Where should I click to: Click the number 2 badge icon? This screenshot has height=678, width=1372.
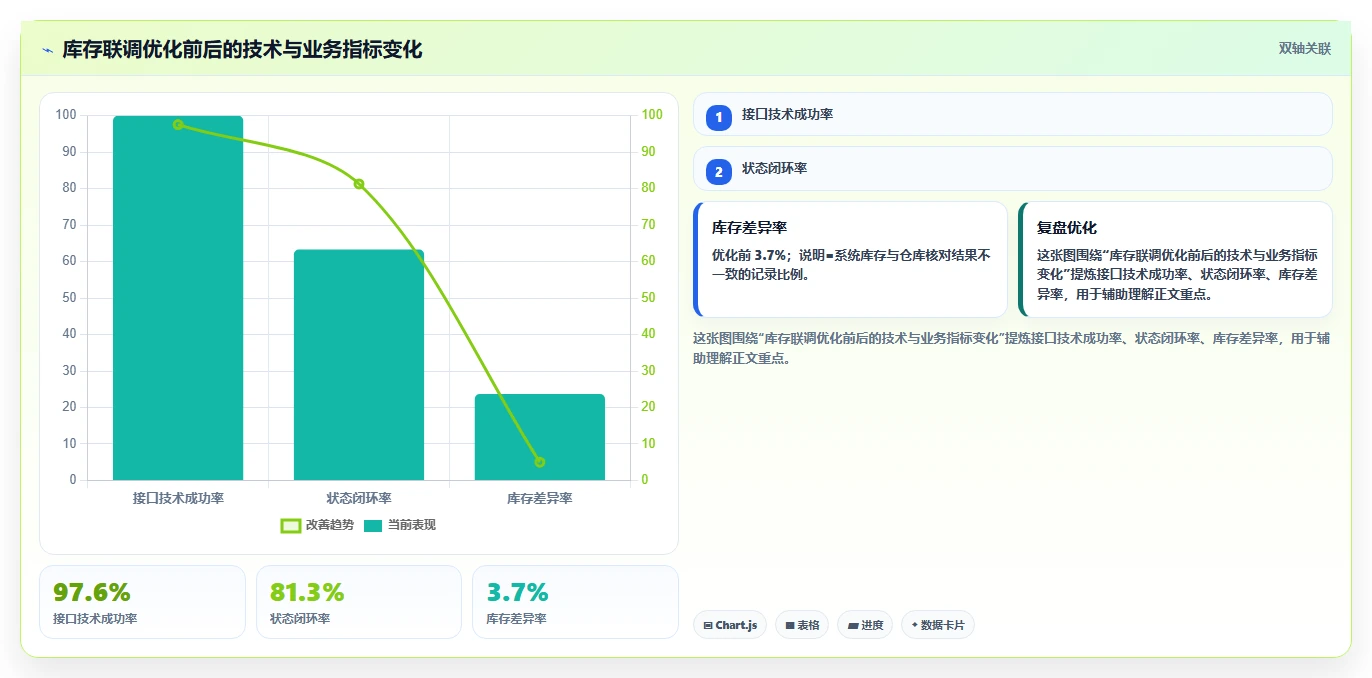(x=718, y=171)
